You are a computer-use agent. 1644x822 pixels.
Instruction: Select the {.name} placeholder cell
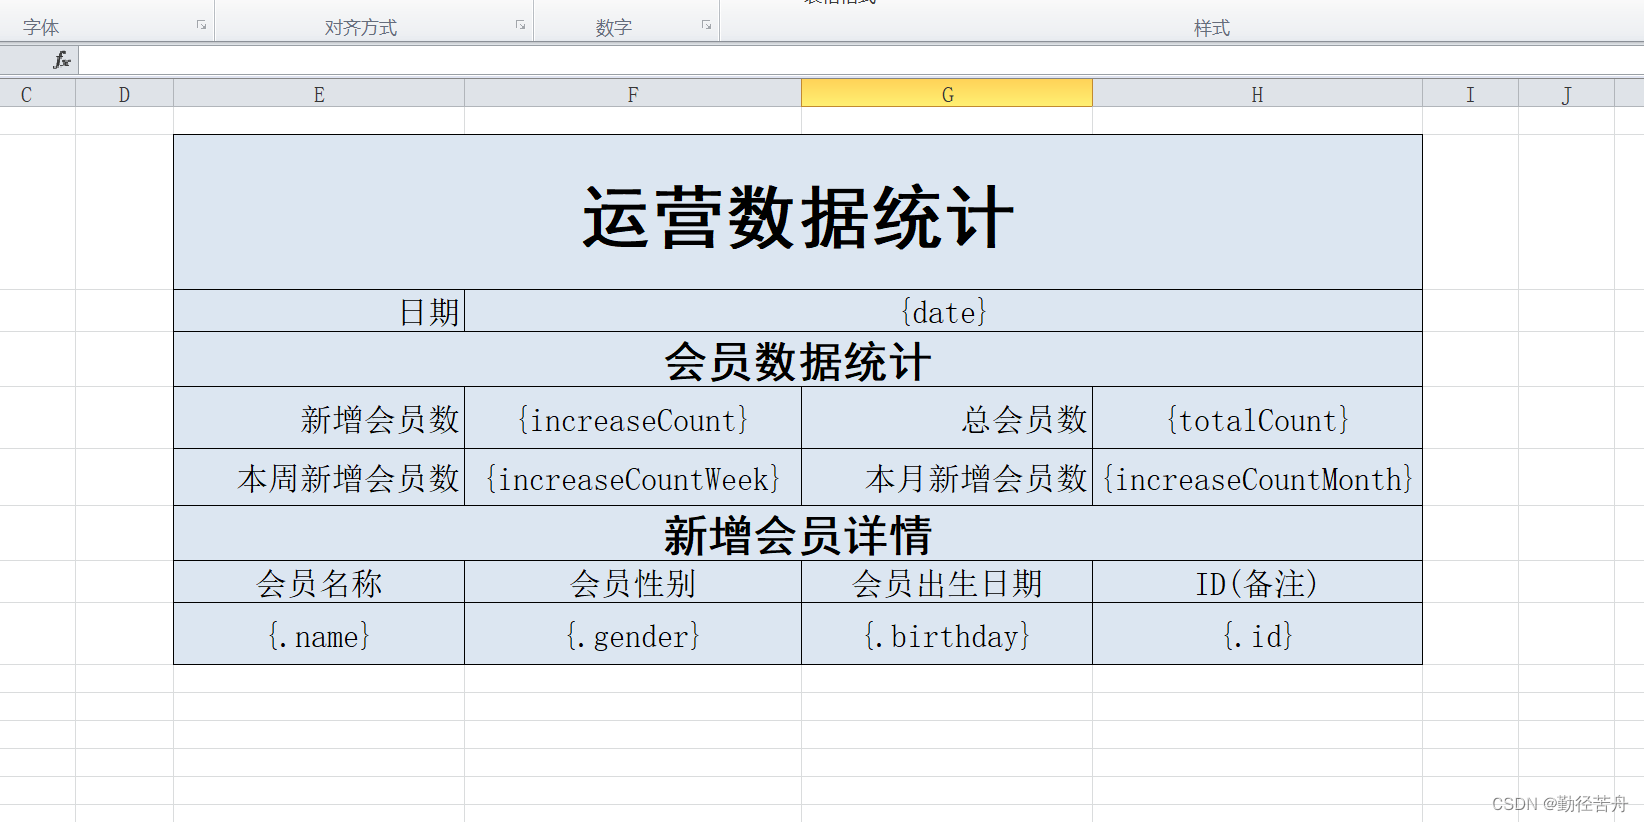click(319, 634)
